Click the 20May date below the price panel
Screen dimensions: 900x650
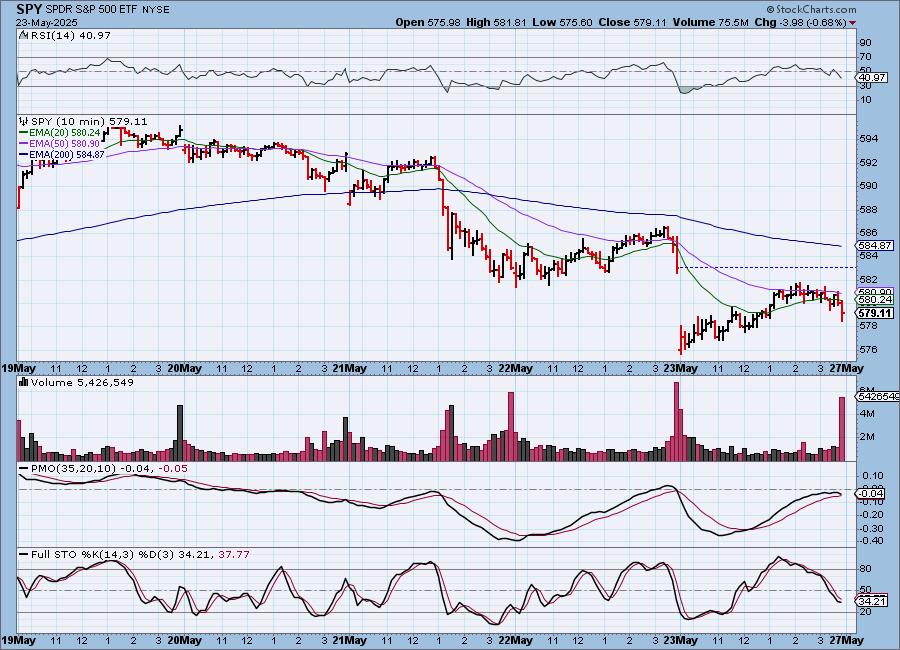tap(184, 369)
